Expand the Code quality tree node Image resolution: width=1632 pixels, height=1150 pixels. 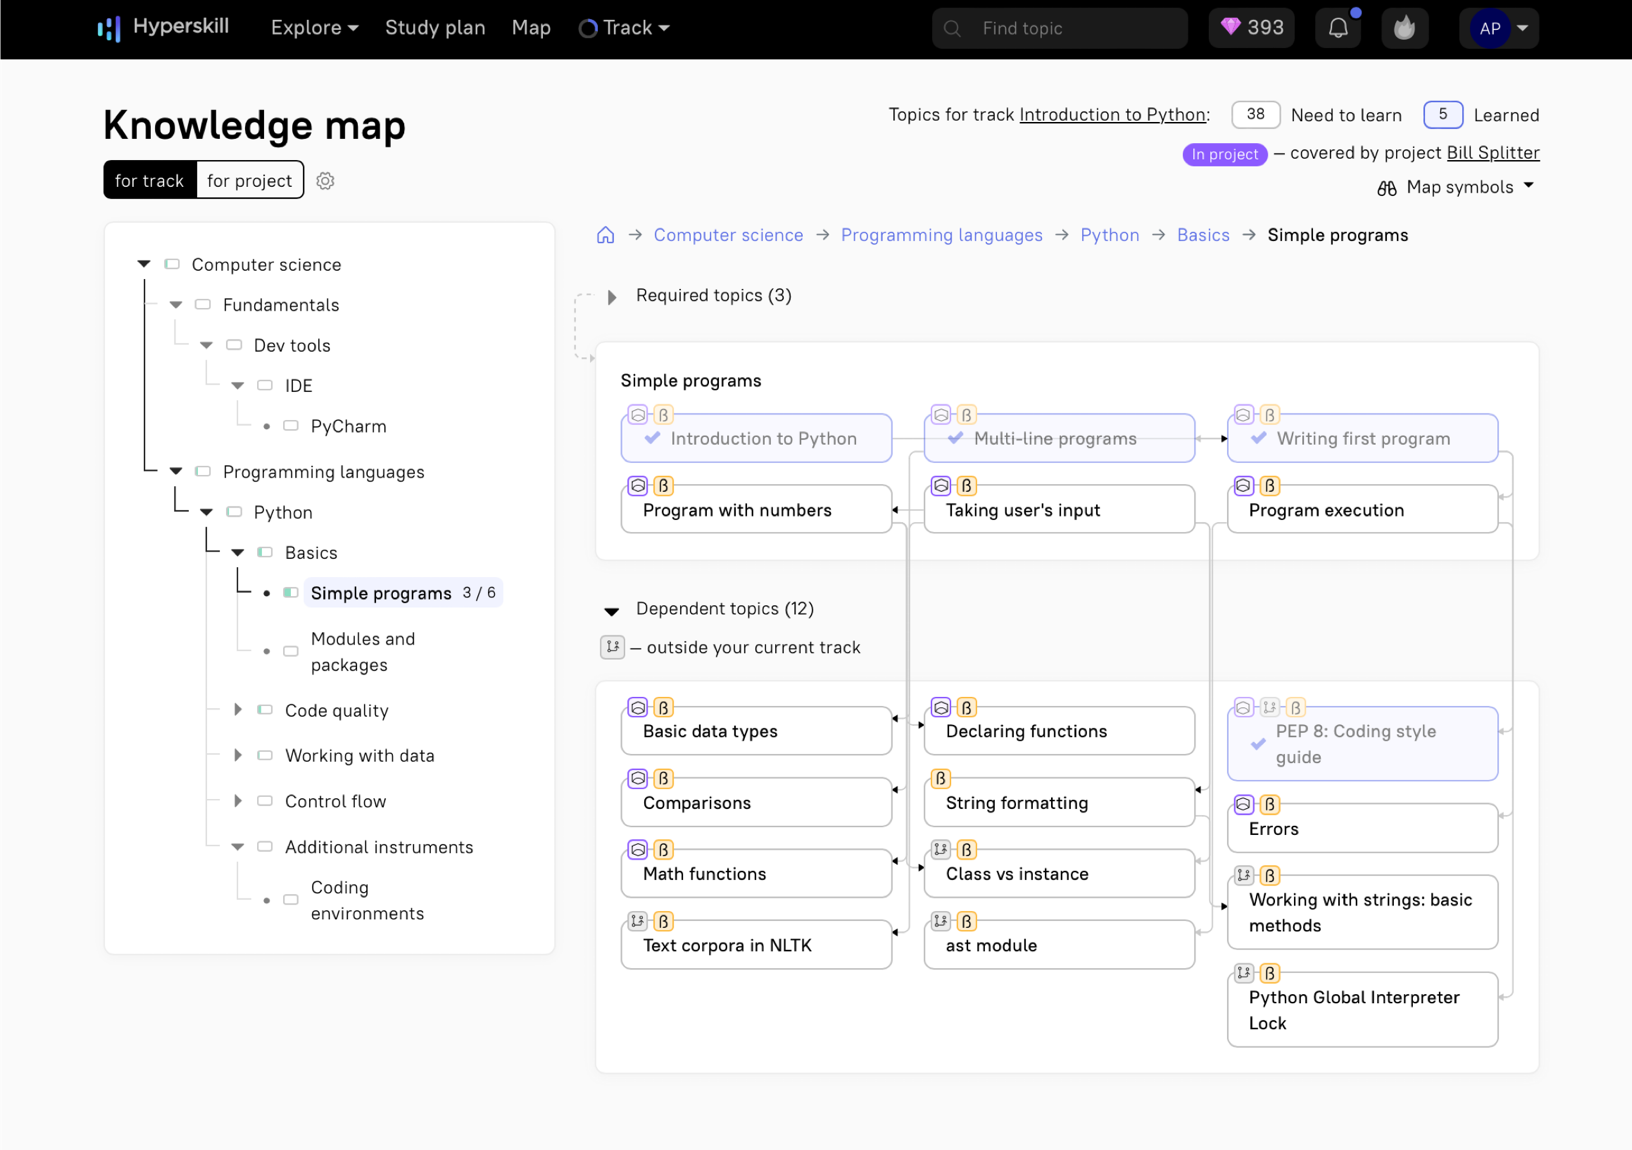coord(238,710)
